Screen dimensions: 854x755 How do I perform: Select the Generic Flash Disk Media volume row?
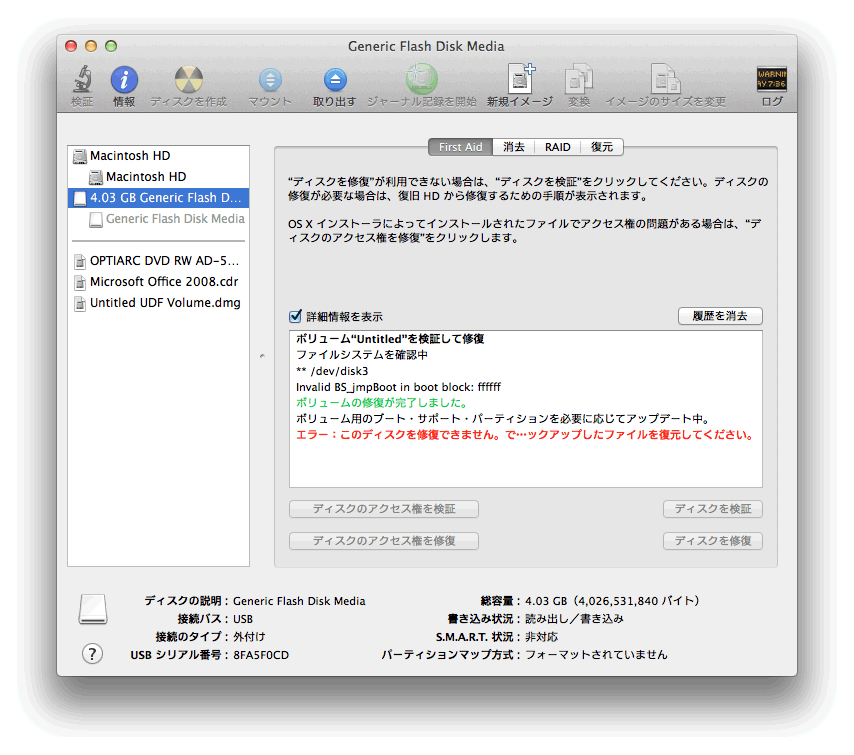point(158,219)
